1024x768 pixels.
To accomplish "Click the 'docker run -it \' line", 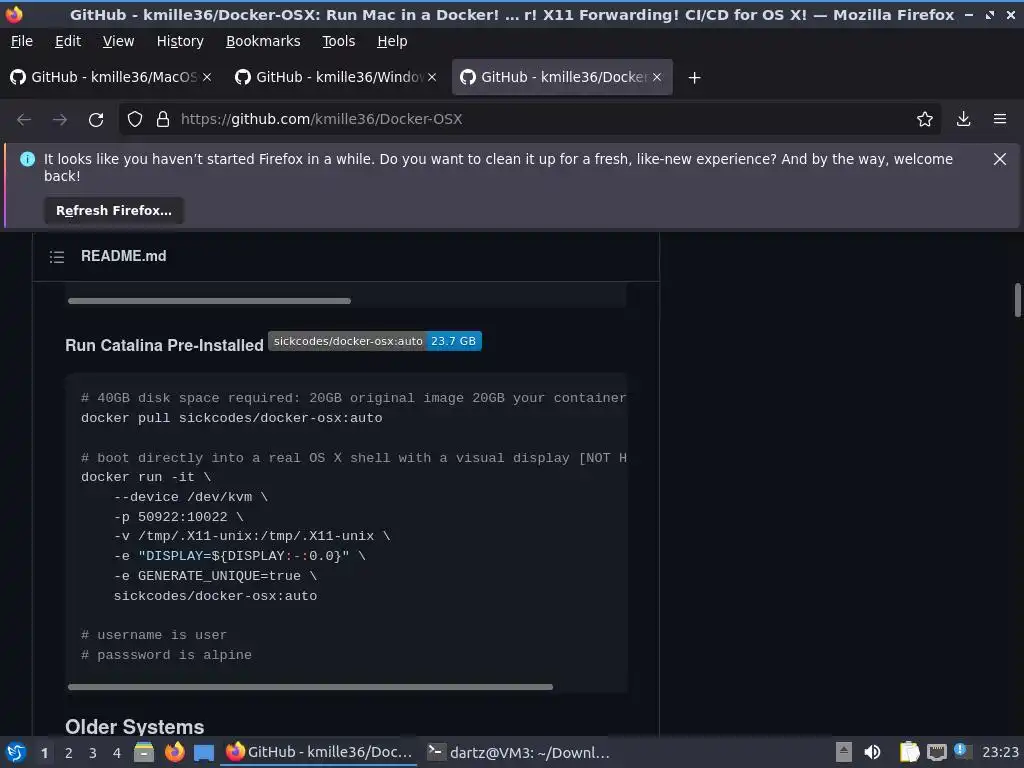I will pos(146,477).
